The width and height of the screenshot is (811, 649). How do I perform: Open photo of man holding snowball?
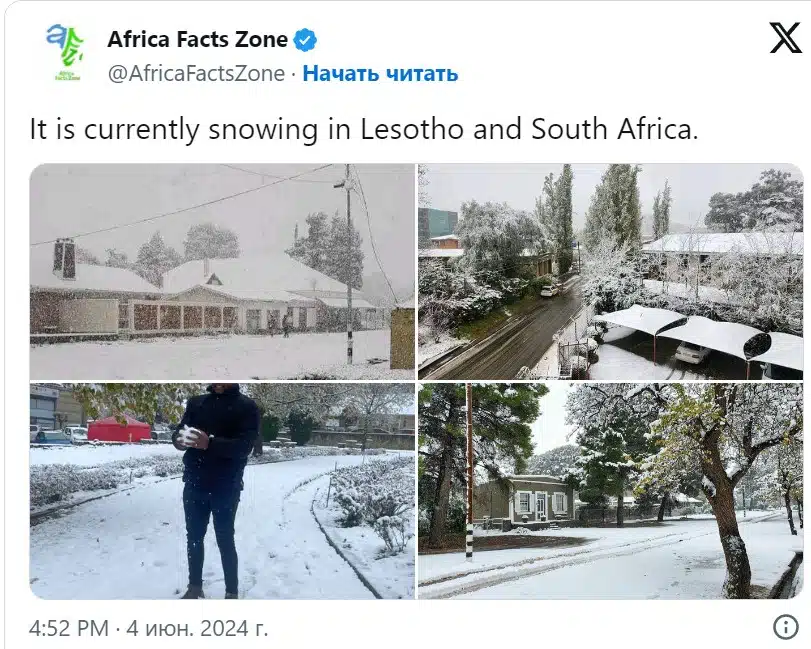(x=222, y=491)
